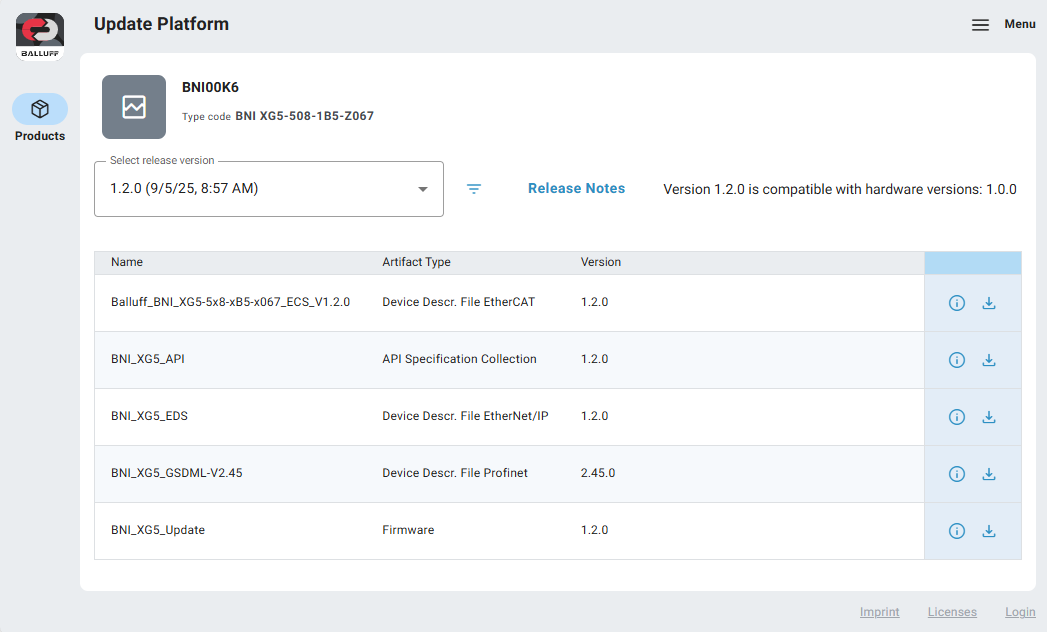This screenshot has width=1047, height=632.
Task: Click the Login link
Action: [x=1020, y=612]
